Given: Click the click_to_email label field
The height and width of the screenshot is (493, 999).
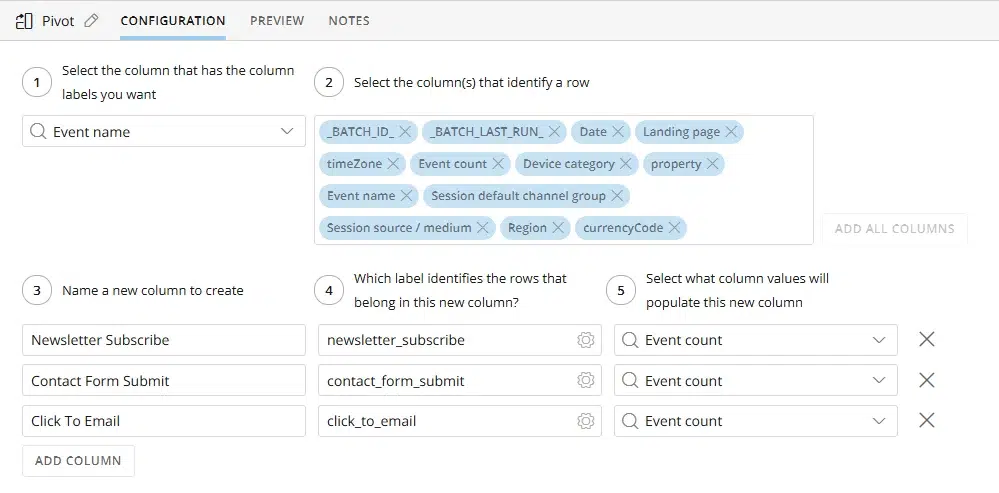Looking at the screenshot, I should (459, 421).
